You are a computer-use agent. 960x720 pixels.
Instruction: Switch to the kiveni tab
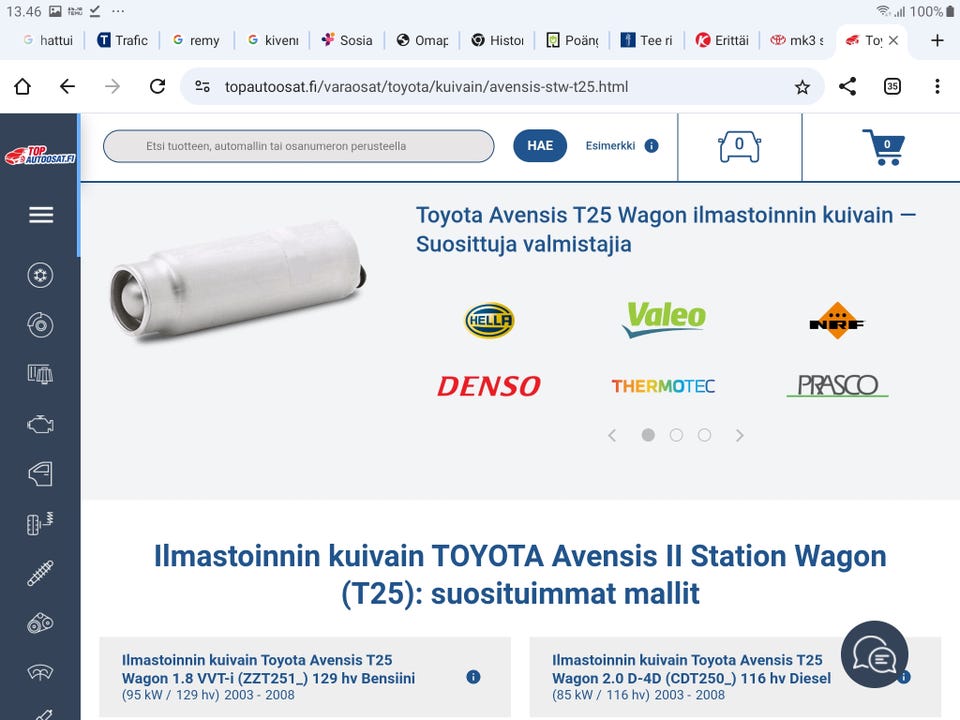click(x=273, y=40)
